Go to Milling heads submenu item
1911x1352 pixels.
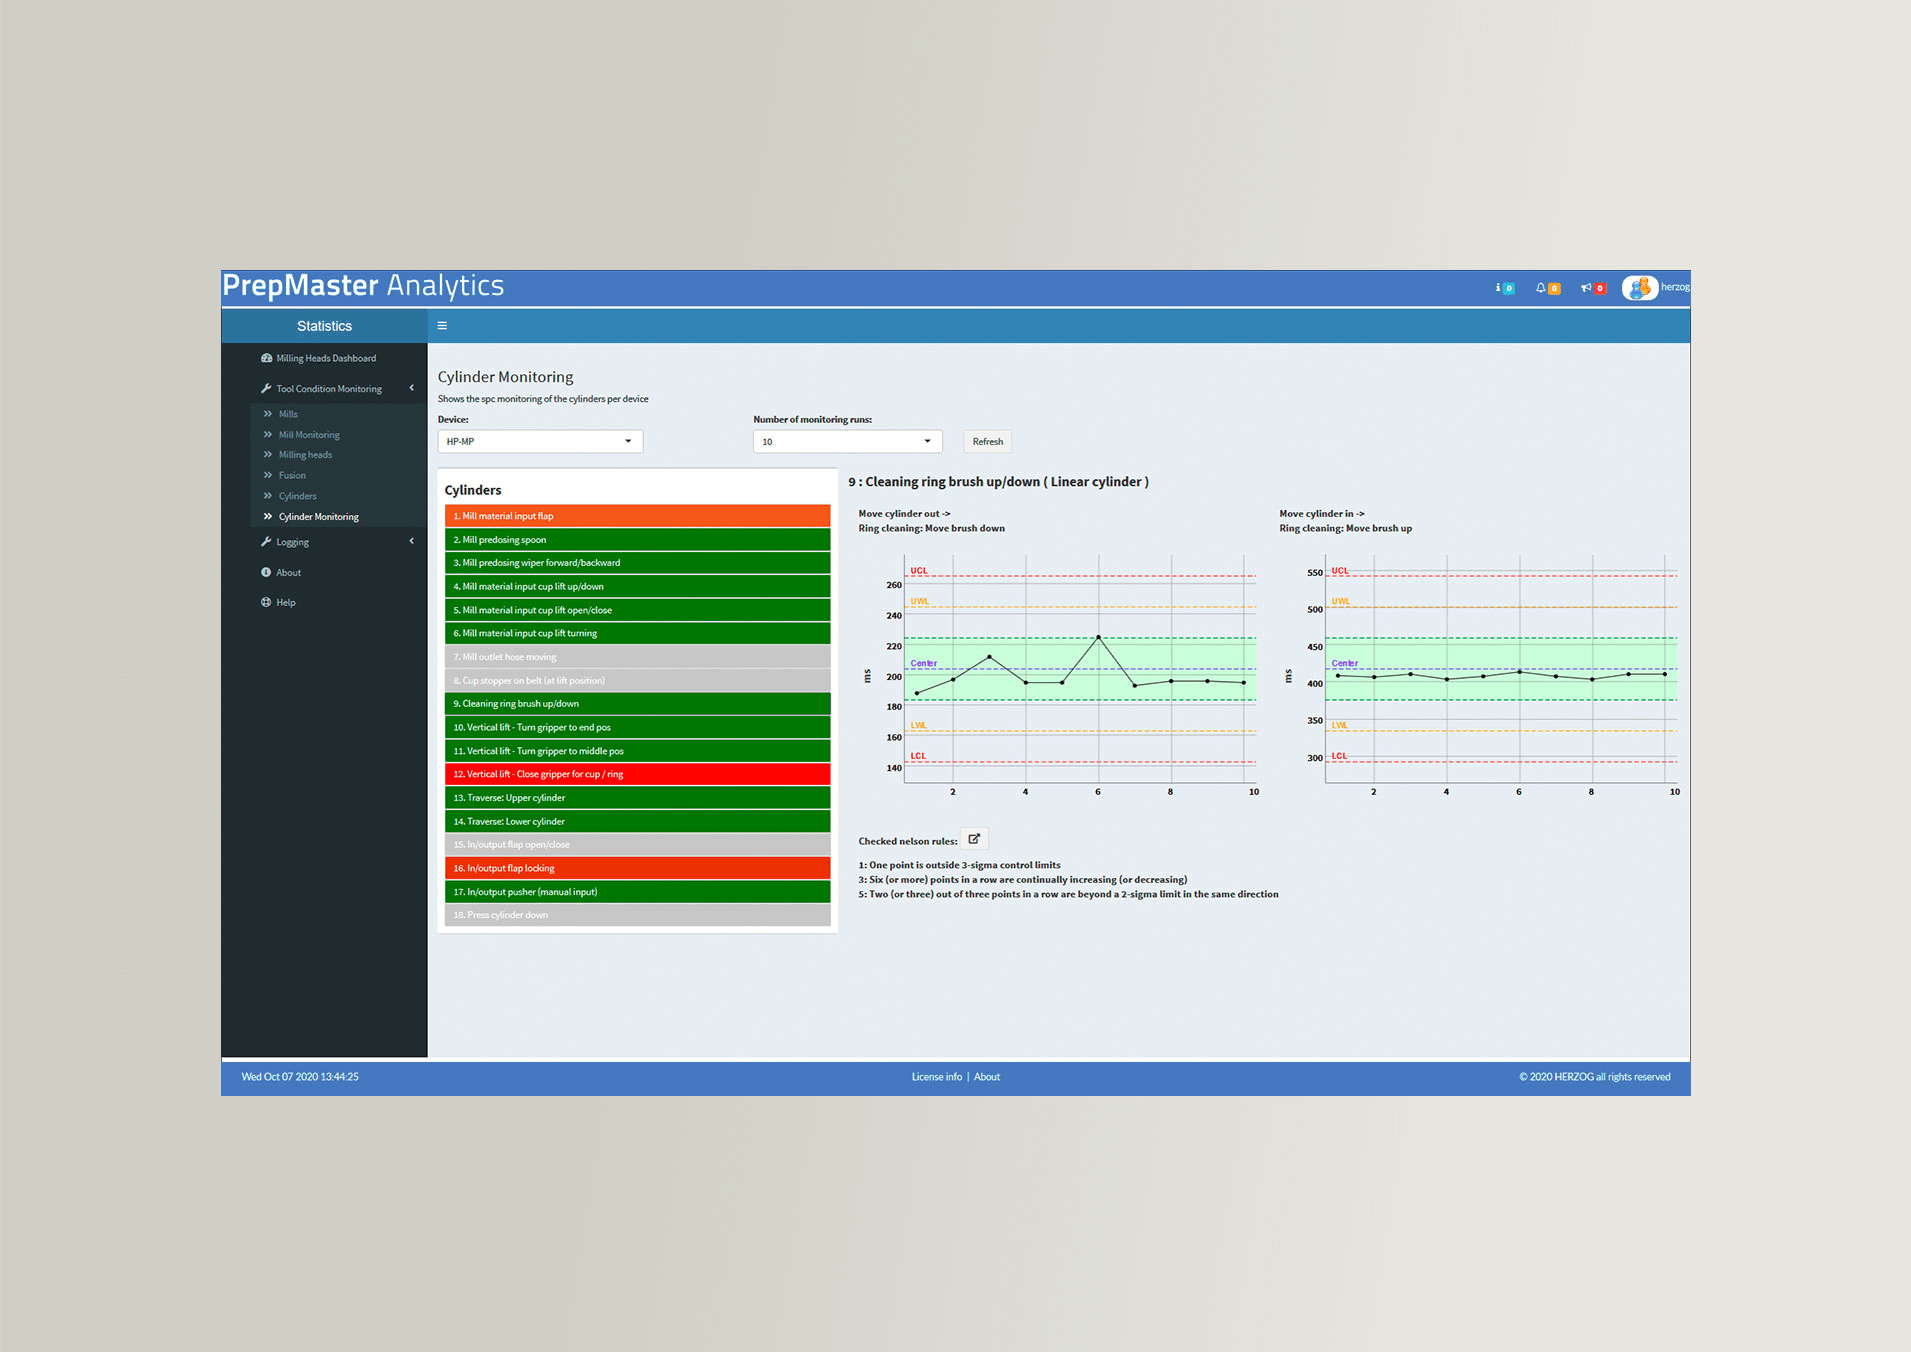click(305, 455)
